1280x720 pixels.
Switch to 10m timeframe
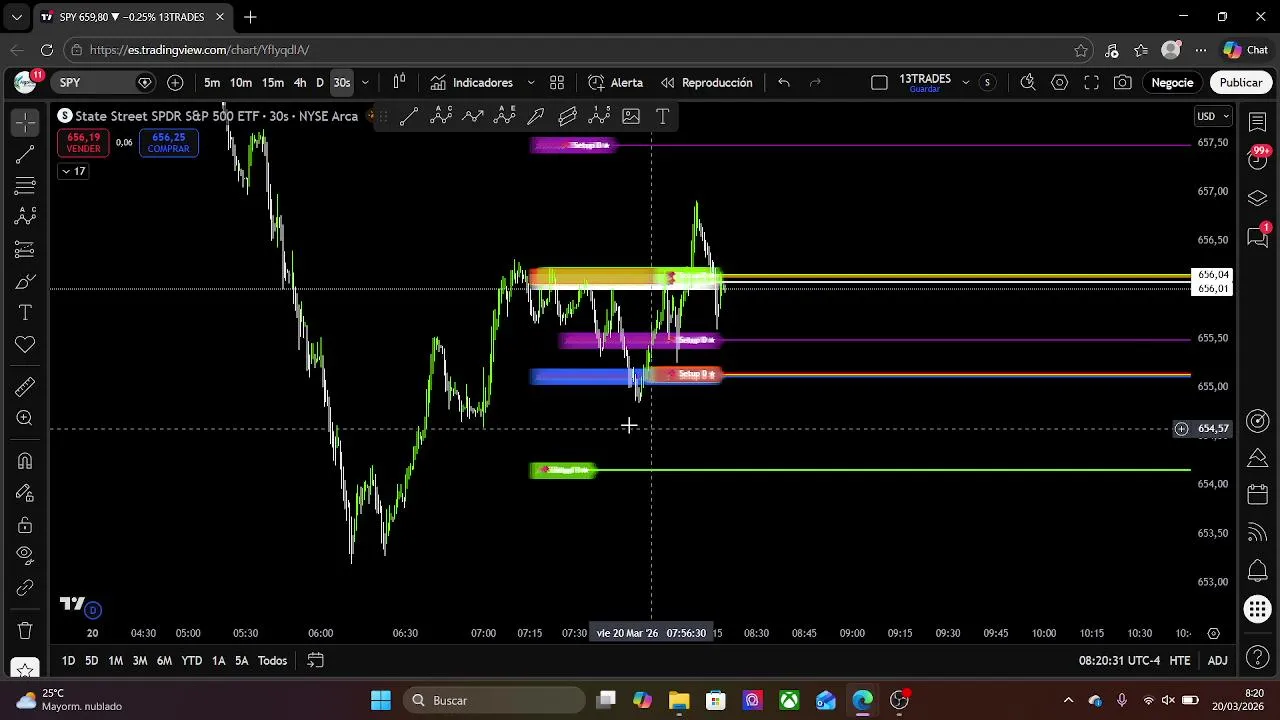click(x=241, y=83)
